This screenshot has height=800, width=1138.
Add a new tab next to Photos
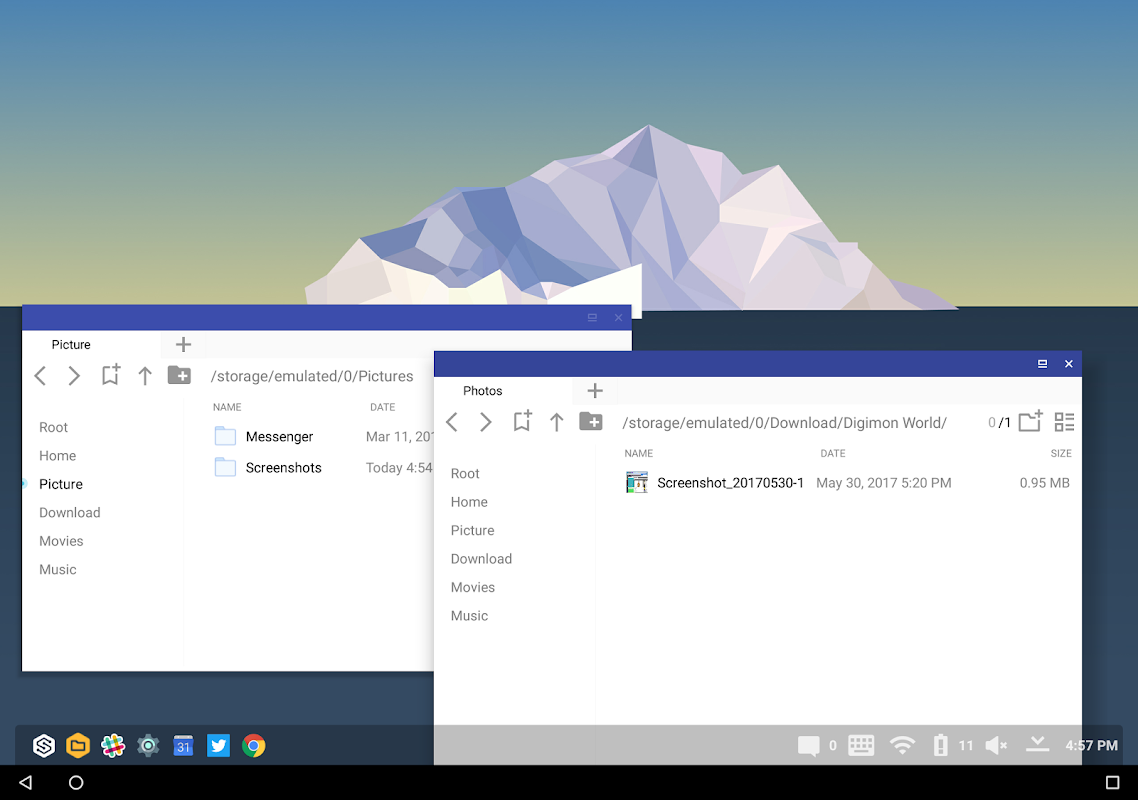click(595, 391)
